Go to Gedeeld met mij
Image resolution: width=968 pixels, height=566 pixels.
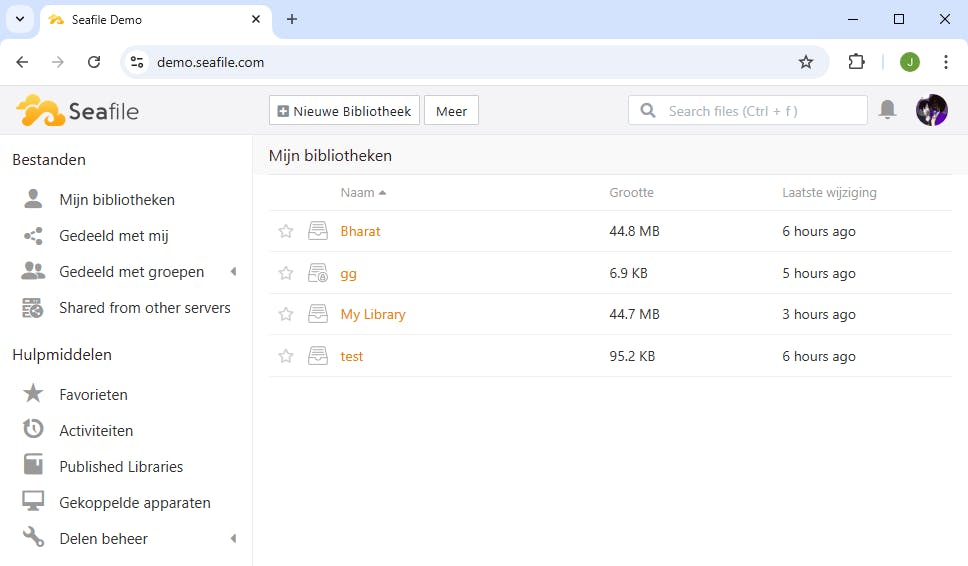click(113, 236)
